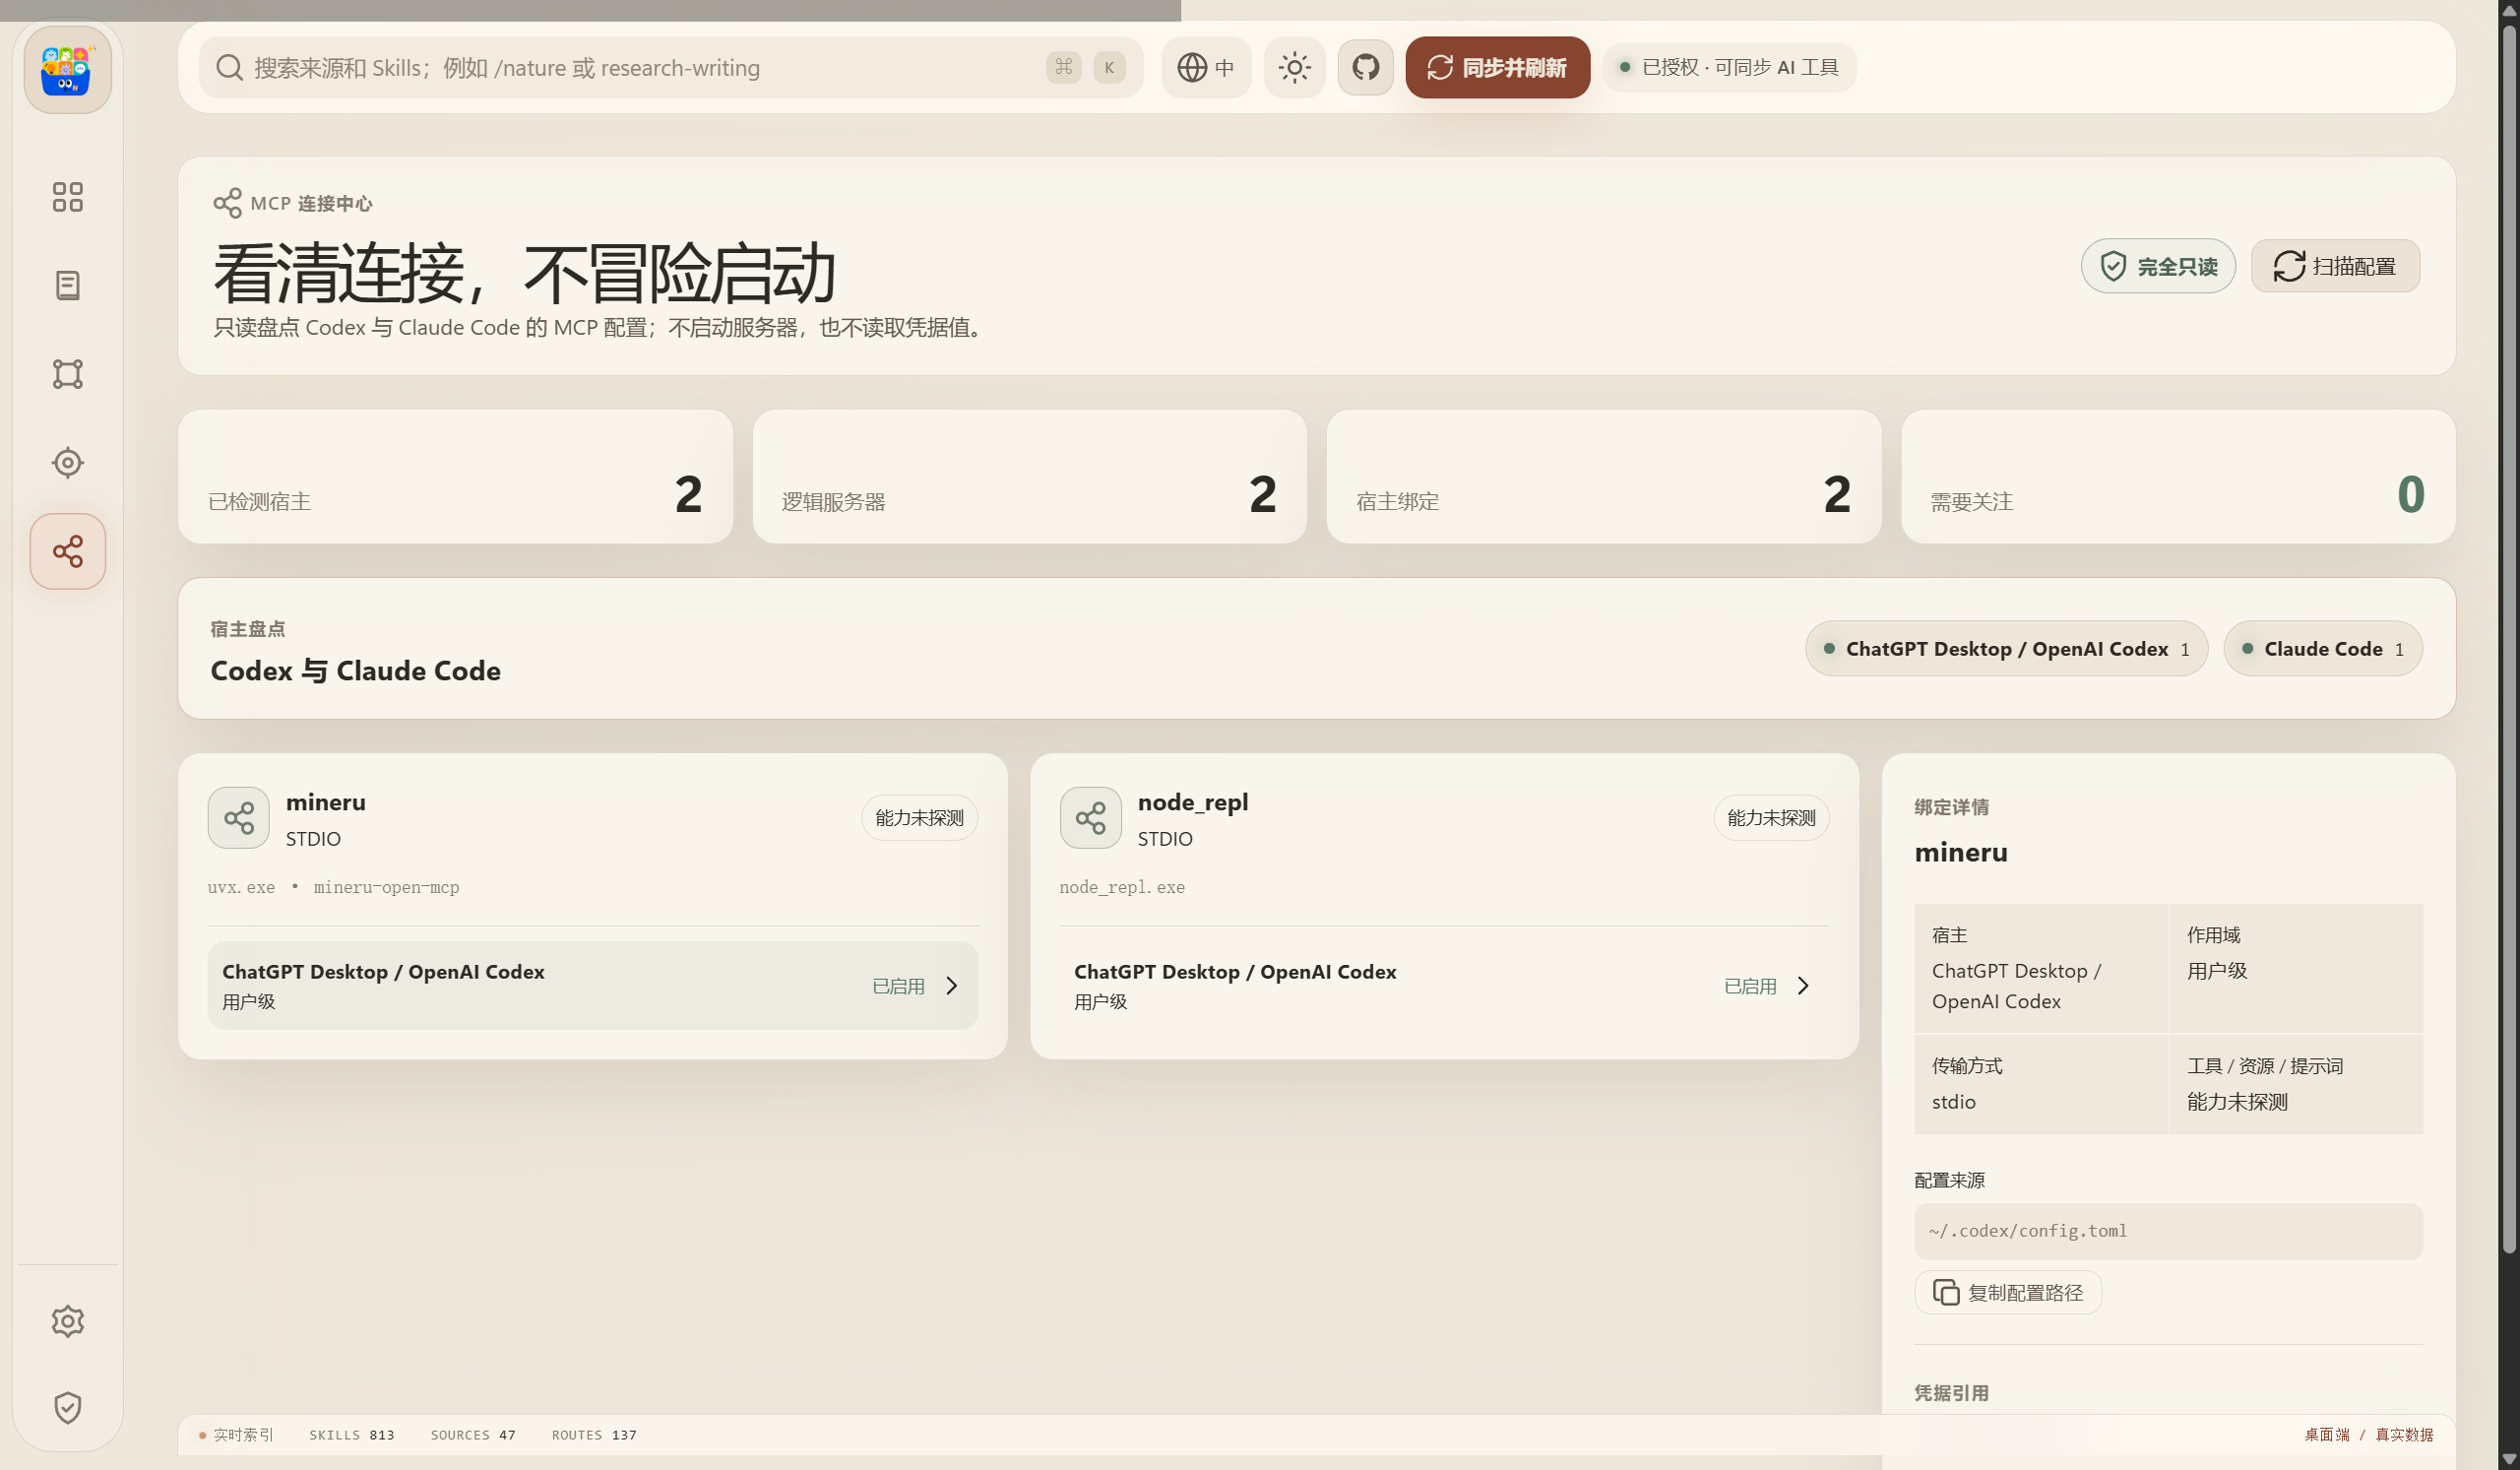The height and width of the screenshot is (1470, 2520).
Task: Click SOURCES 47 in status bar
Action: [473, 1435]
